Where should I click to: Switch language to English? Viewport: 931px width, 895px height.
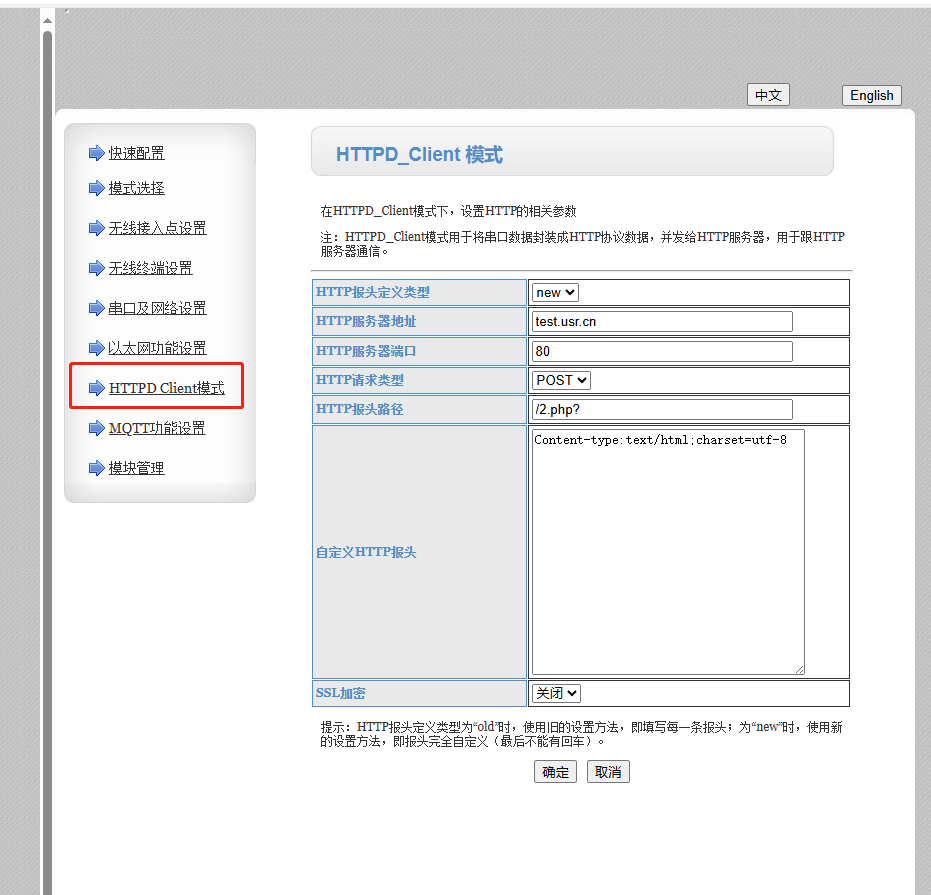871,95
